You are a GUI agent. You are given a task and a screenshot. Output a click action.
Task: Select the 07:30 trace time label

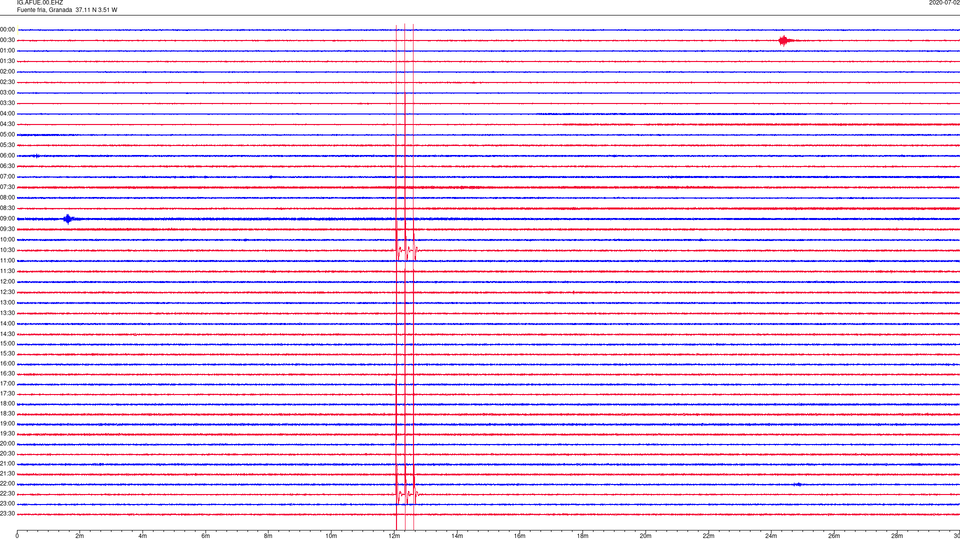pos(7,187)
